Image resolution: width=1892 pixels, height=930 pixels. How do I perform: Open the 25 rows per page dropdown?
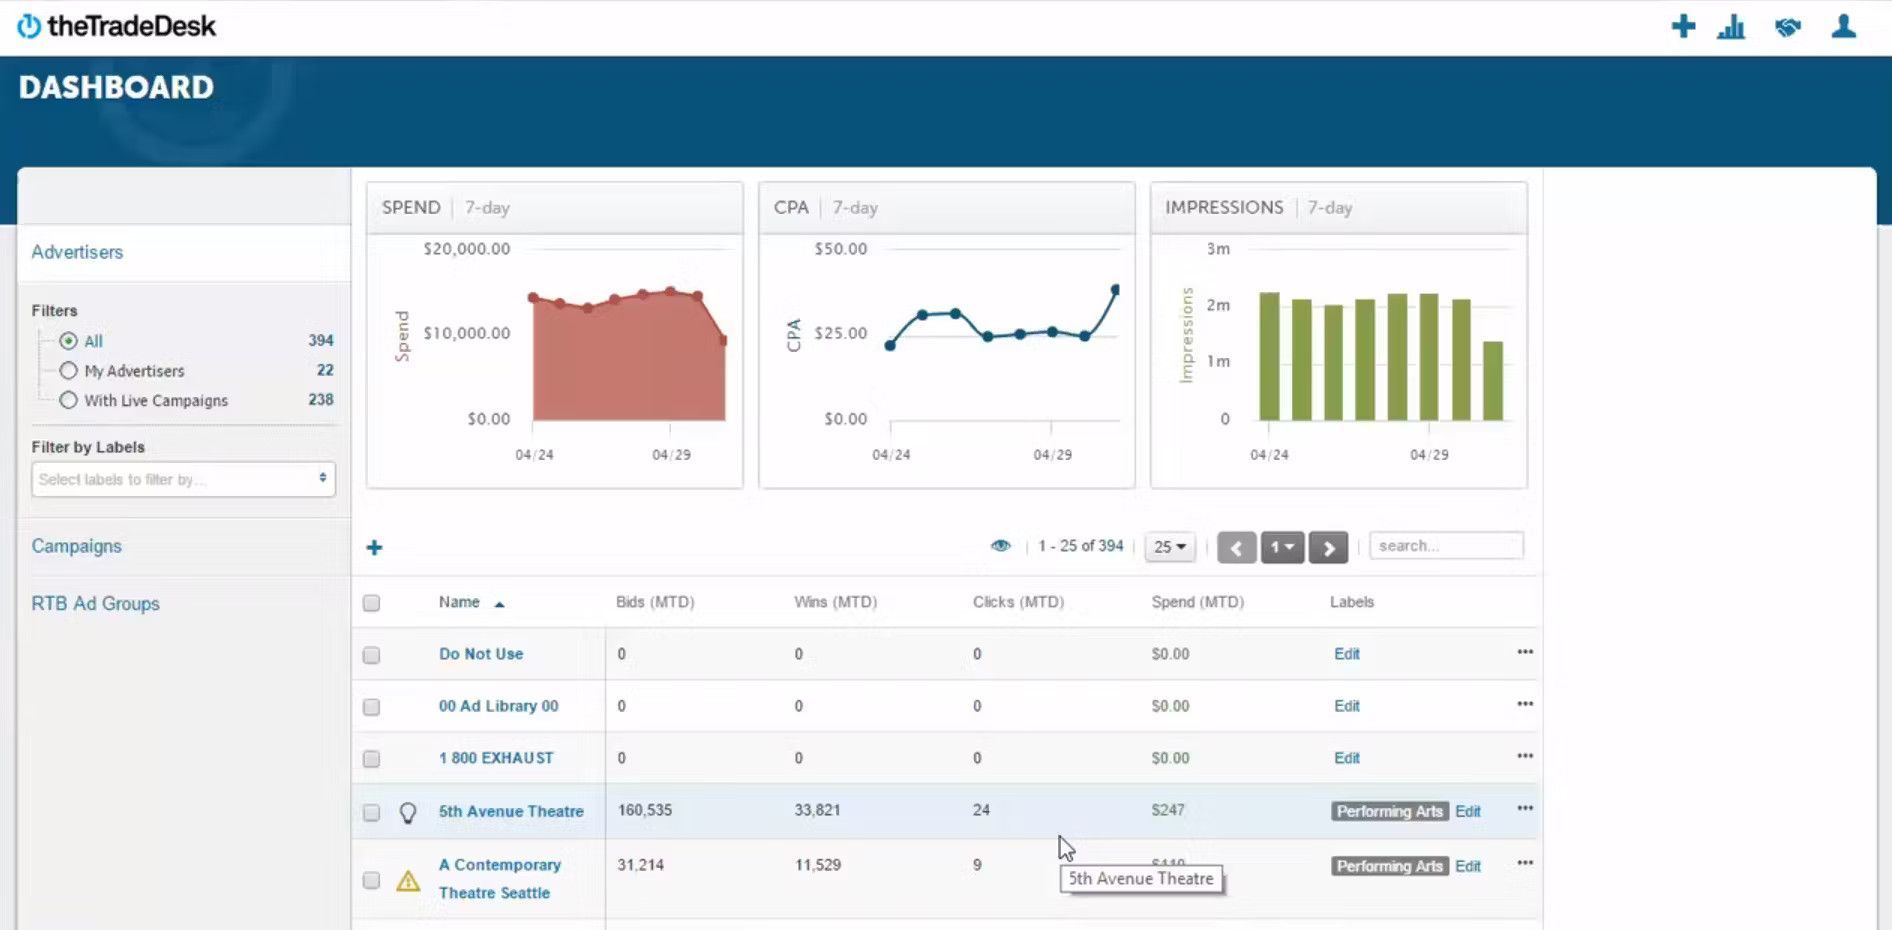[1169, 547]
